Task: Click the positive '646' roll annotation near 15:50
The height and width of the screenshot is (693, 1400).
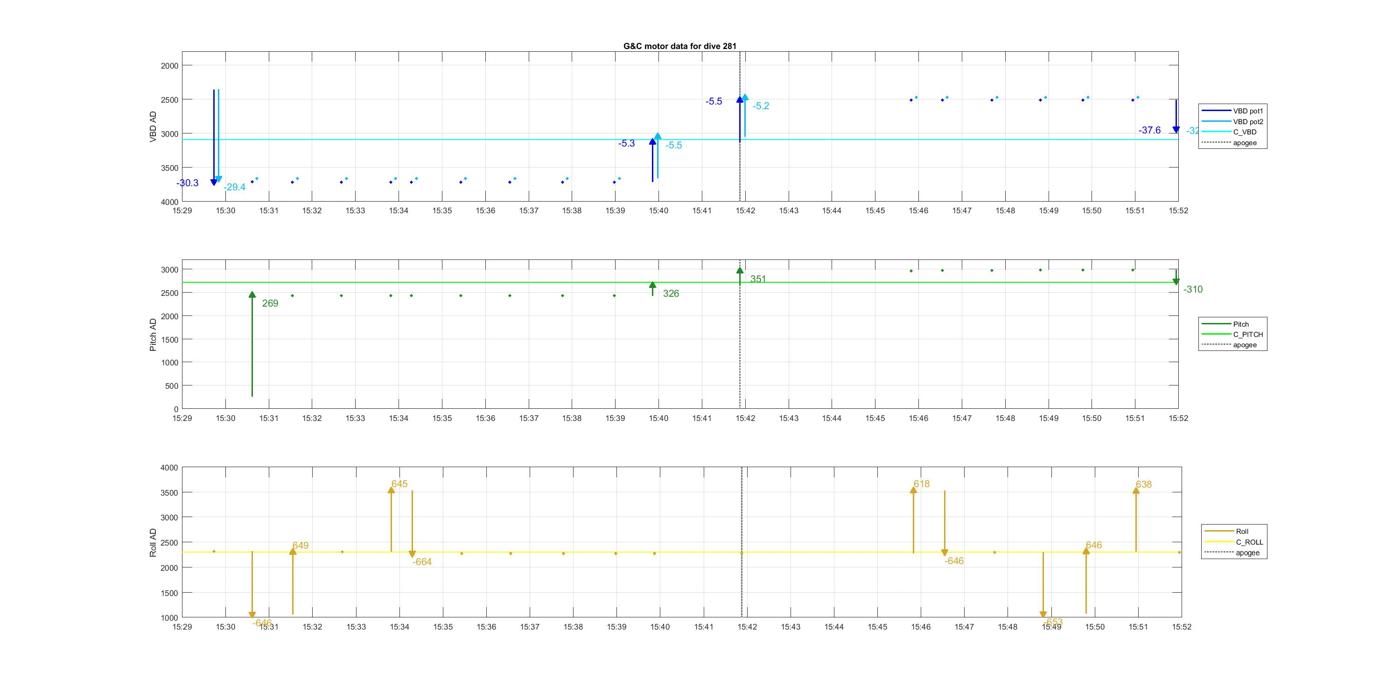Action: click(x=1093, y=546)
